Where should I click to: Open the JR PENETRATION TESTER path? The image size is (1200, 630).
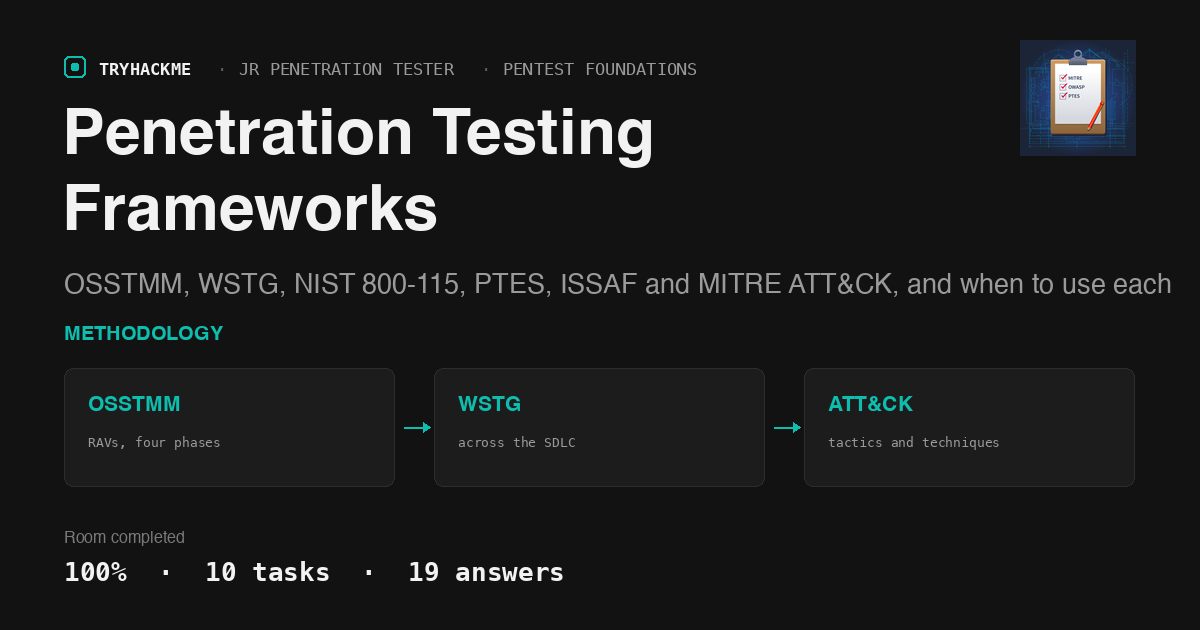point(346,69)
